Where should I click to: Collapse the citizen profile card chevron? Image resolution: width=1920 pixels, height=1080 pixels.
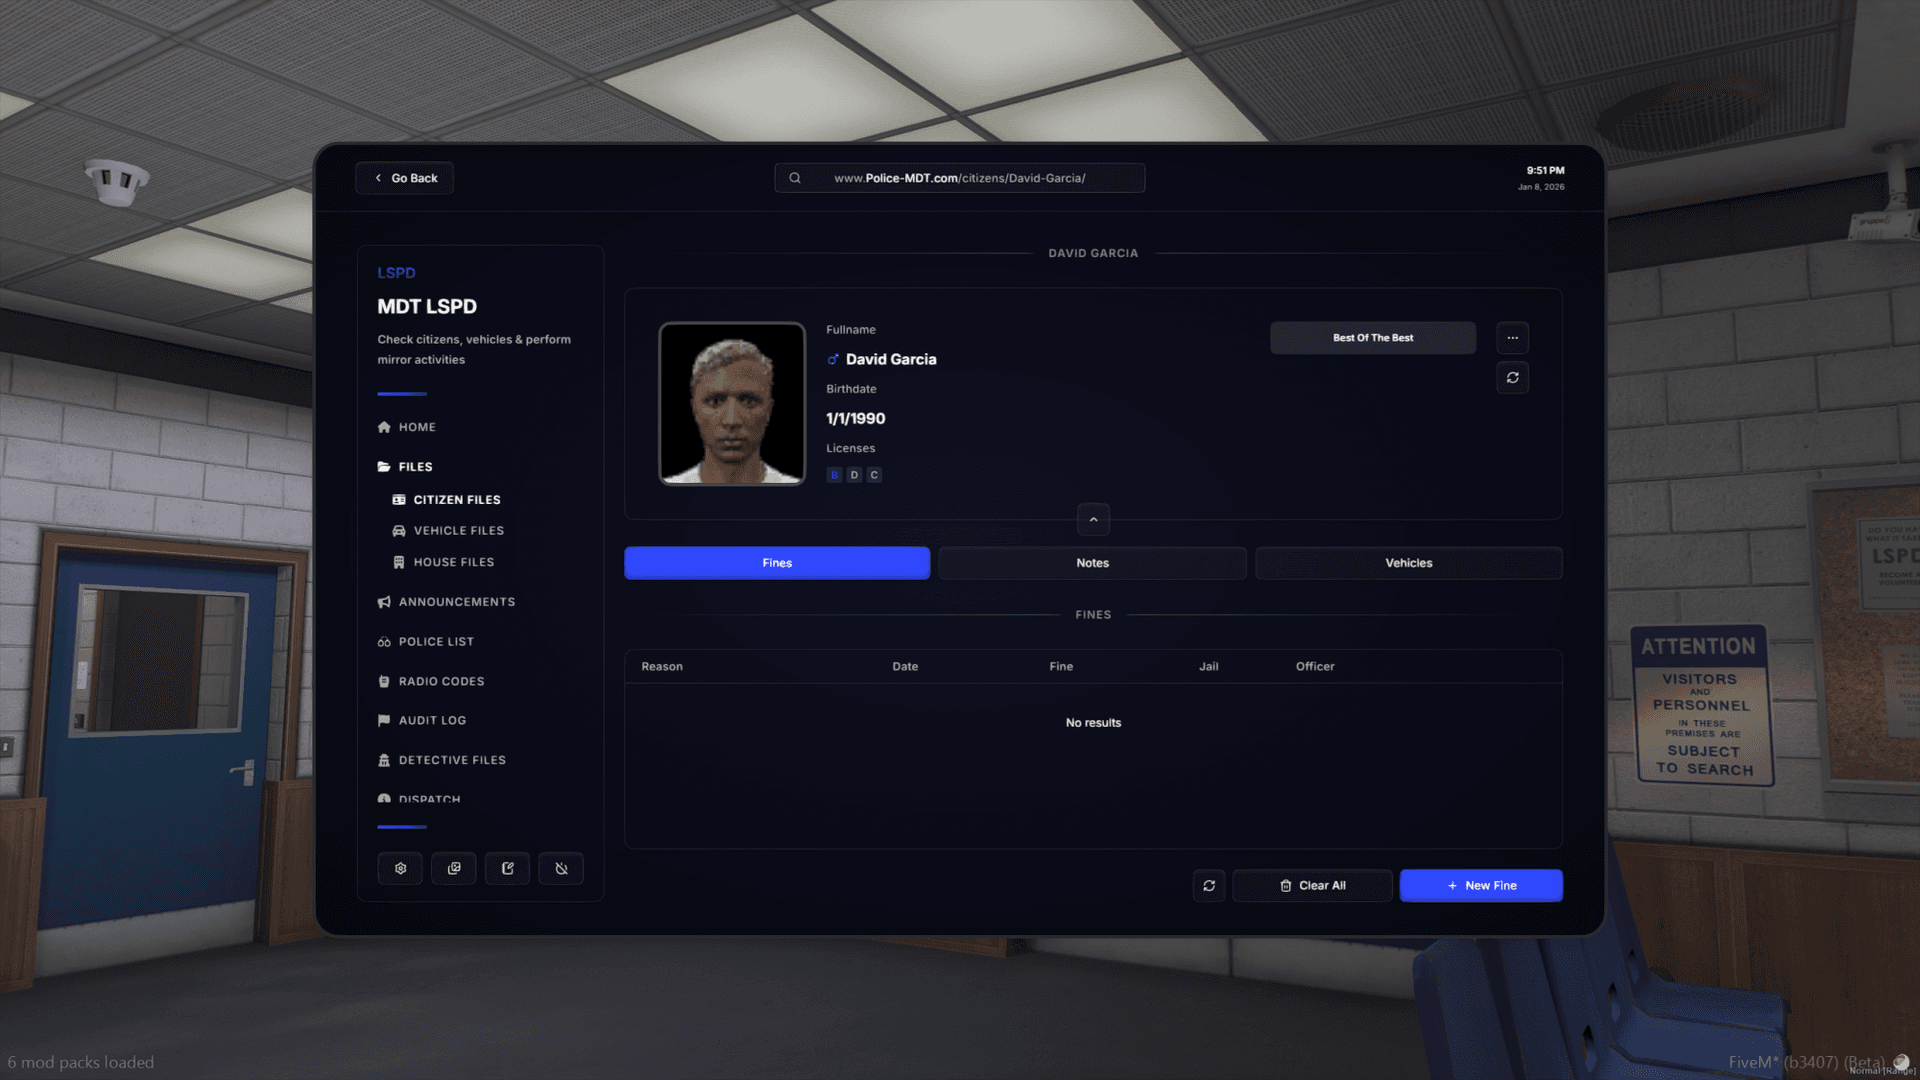[x=1093, y=520]
